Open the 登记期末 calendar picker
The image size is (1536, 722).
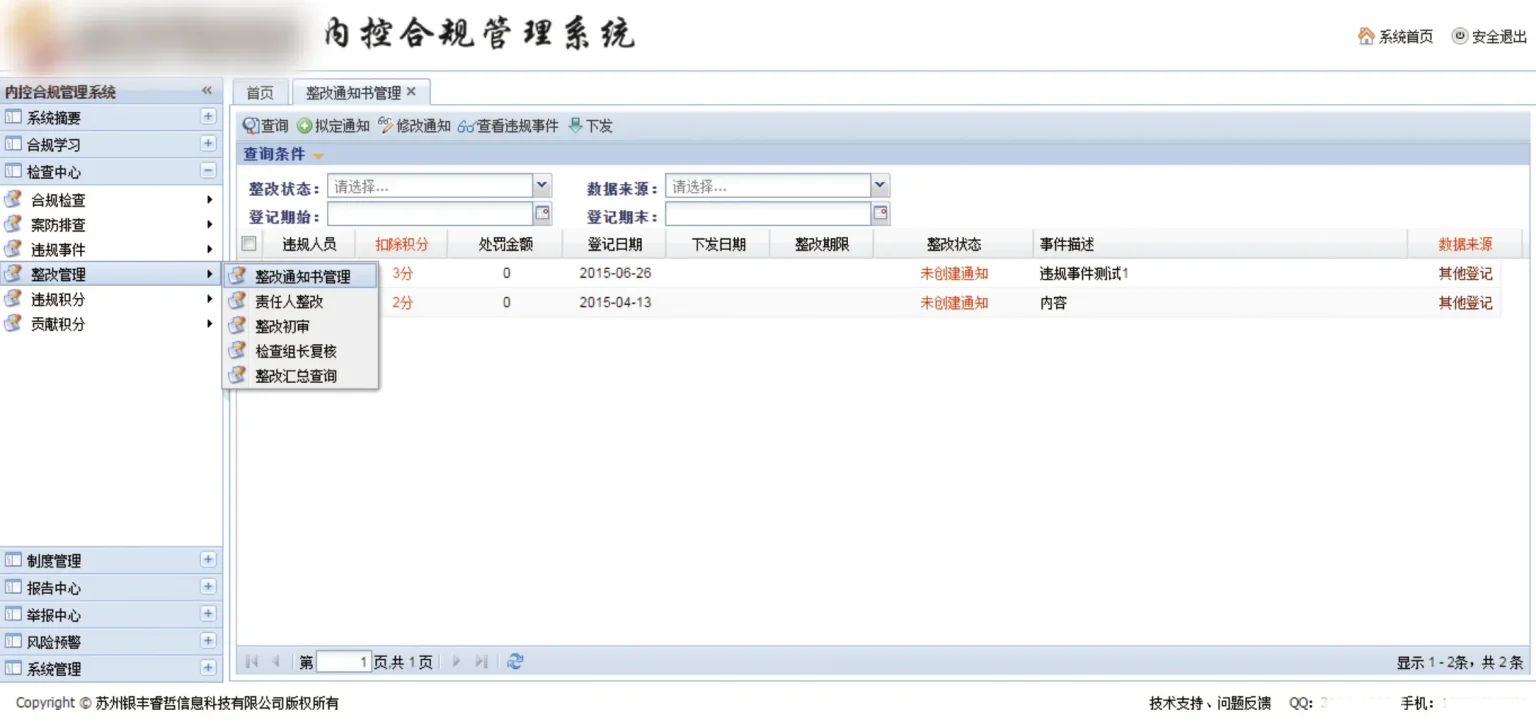881,213
